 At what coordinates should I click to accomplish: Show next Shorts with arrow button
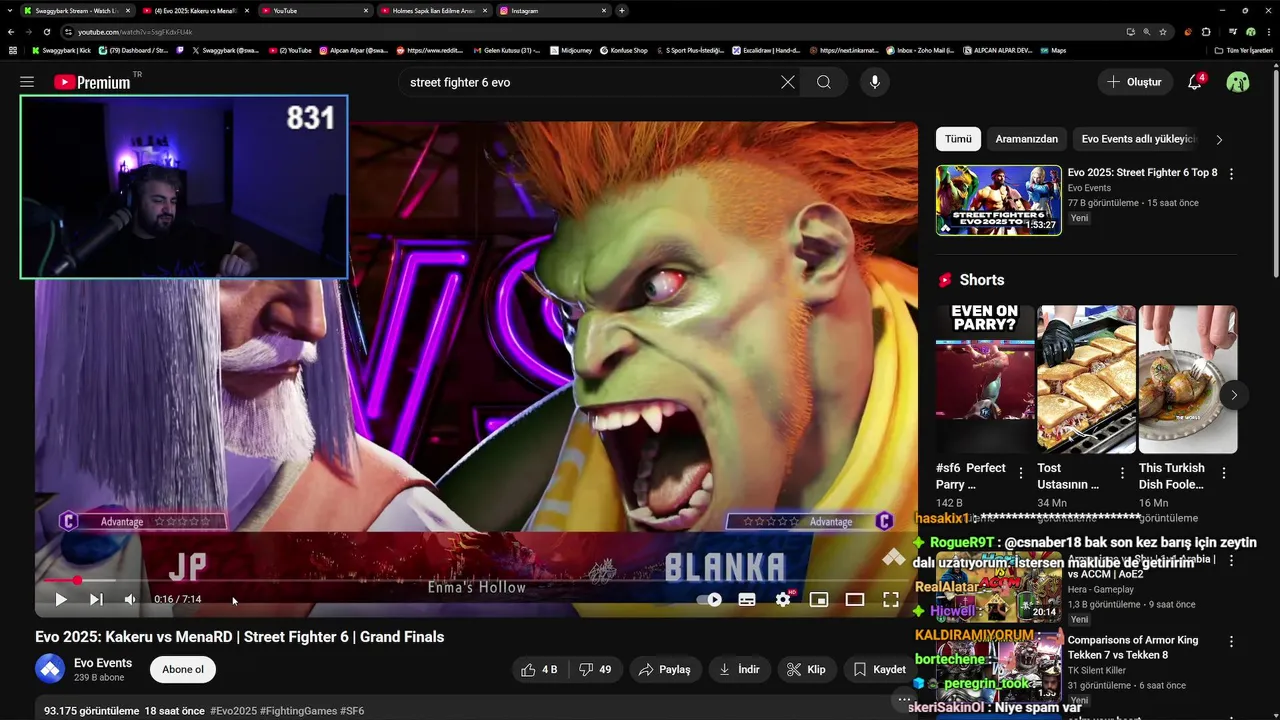point(1234,395)
